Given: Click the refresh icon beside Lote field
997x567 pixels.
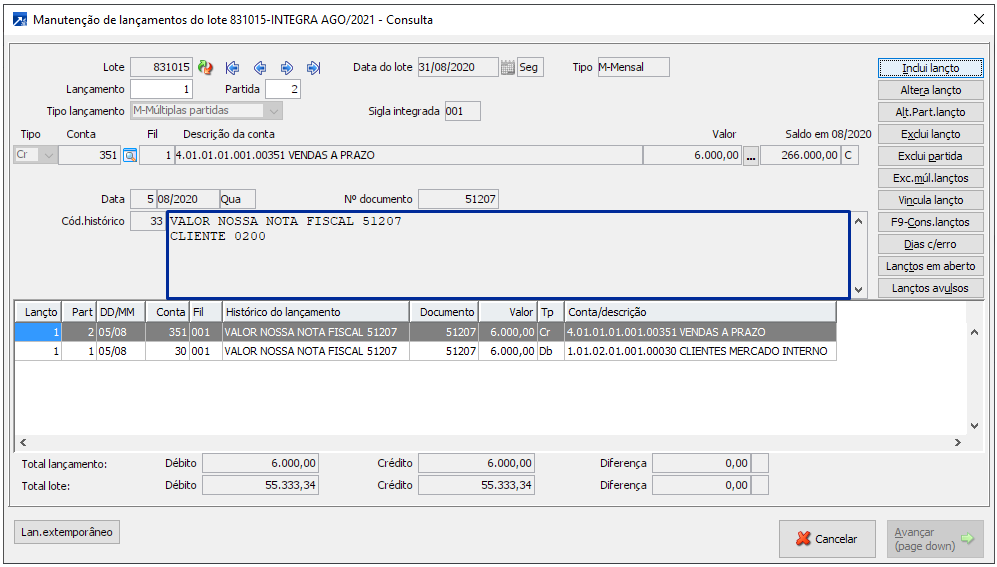Looking at the screenshot, I should click(x=205, y=68).
